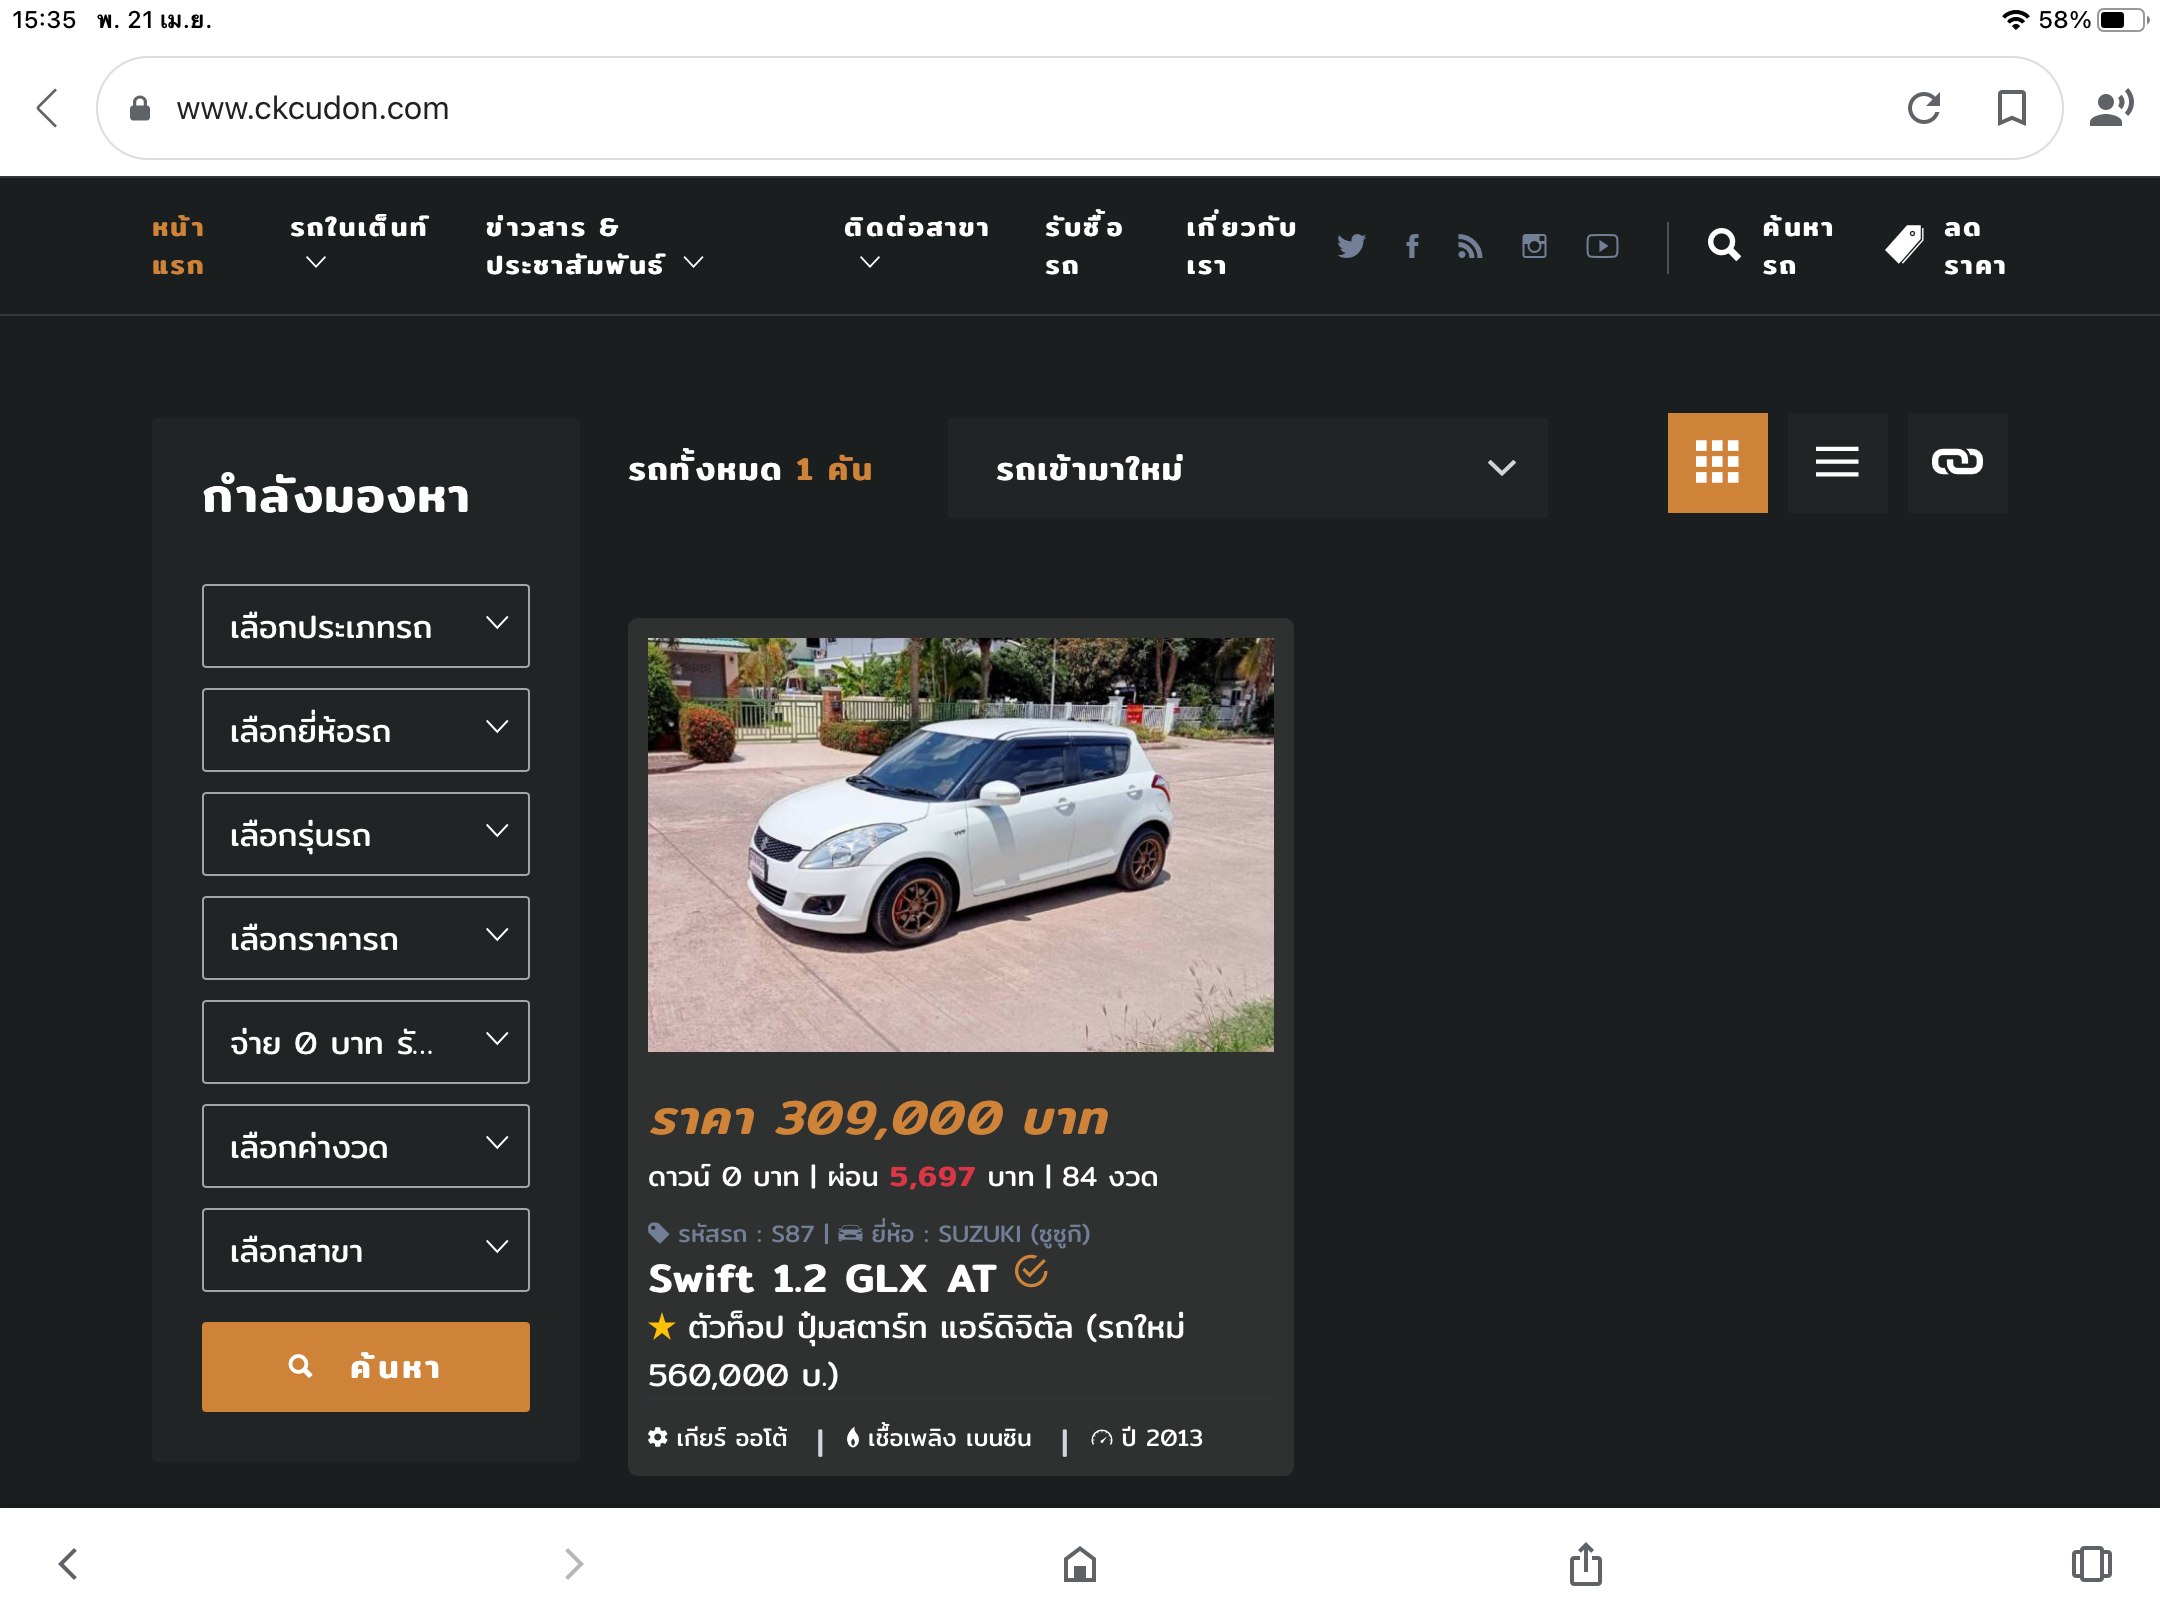Tap the browser bookmark icon
Screen dimensions: 2160x1620
pyautogui.click(x=2011, y=108)
